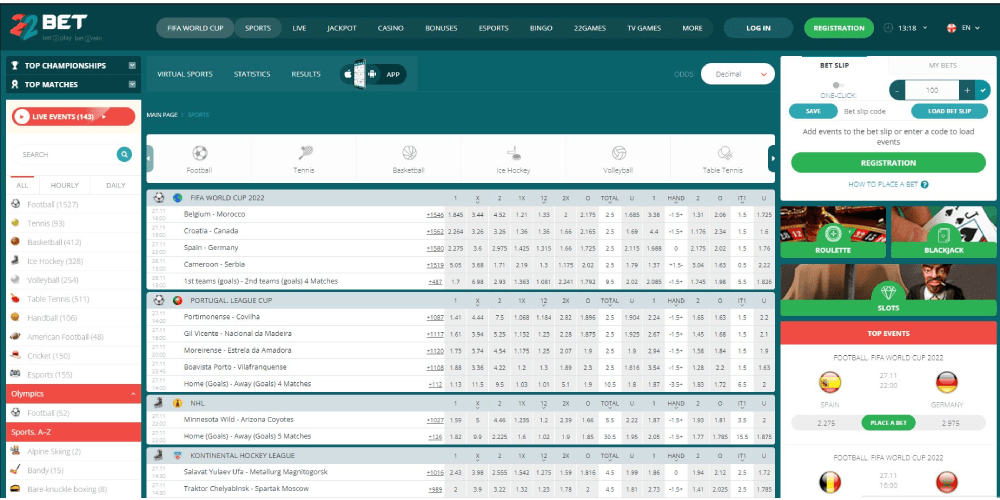Click the help question mark beside How to Place a Bet

point(925,184)
